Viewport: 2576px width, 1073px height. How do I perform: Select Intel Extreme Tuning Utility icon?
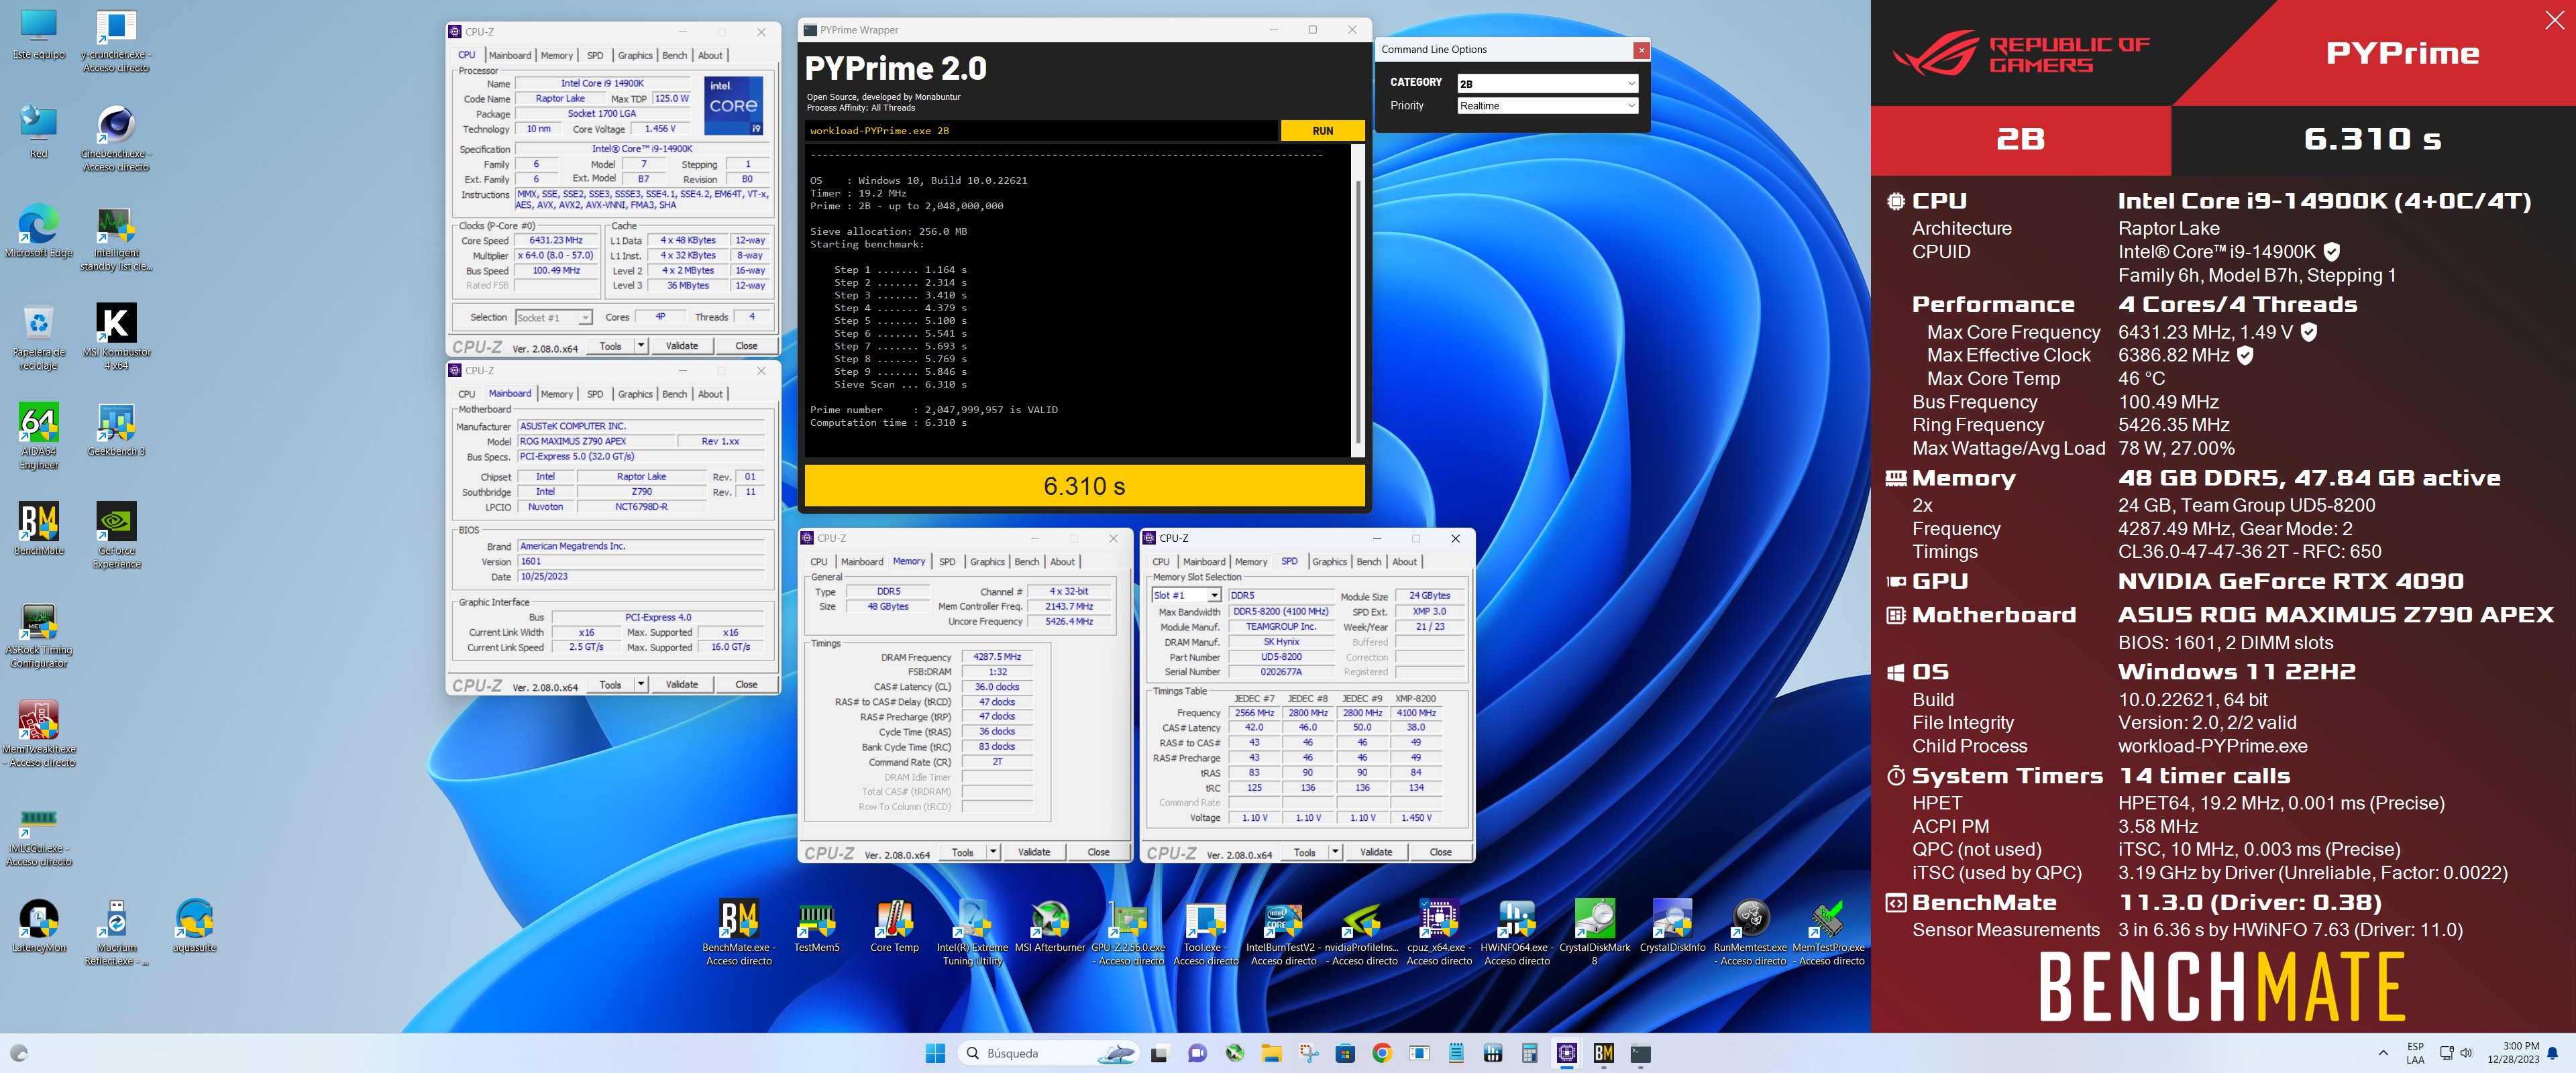[972, 932]
